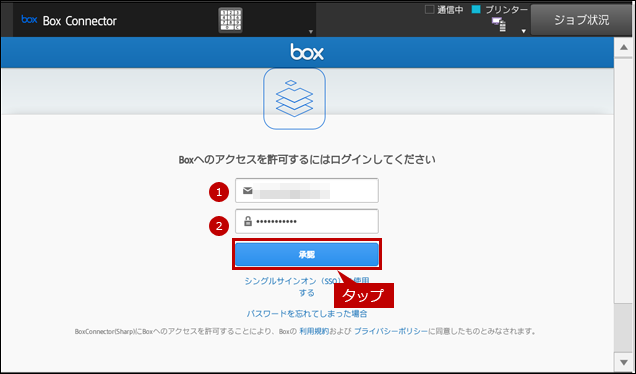Click the printer status device icon
Viewport: 636px width, 374px height.
(498, 25)
